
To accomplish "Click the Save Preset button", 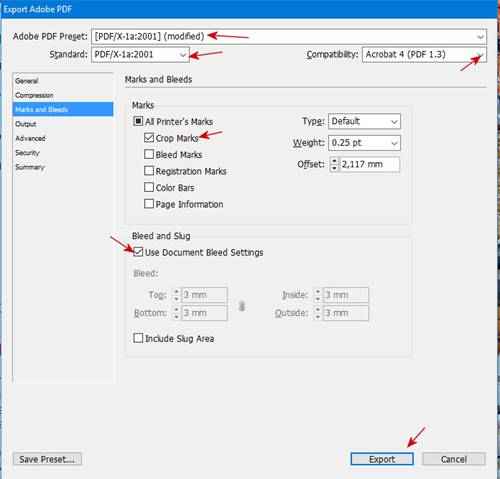I will tap(47, 459).
